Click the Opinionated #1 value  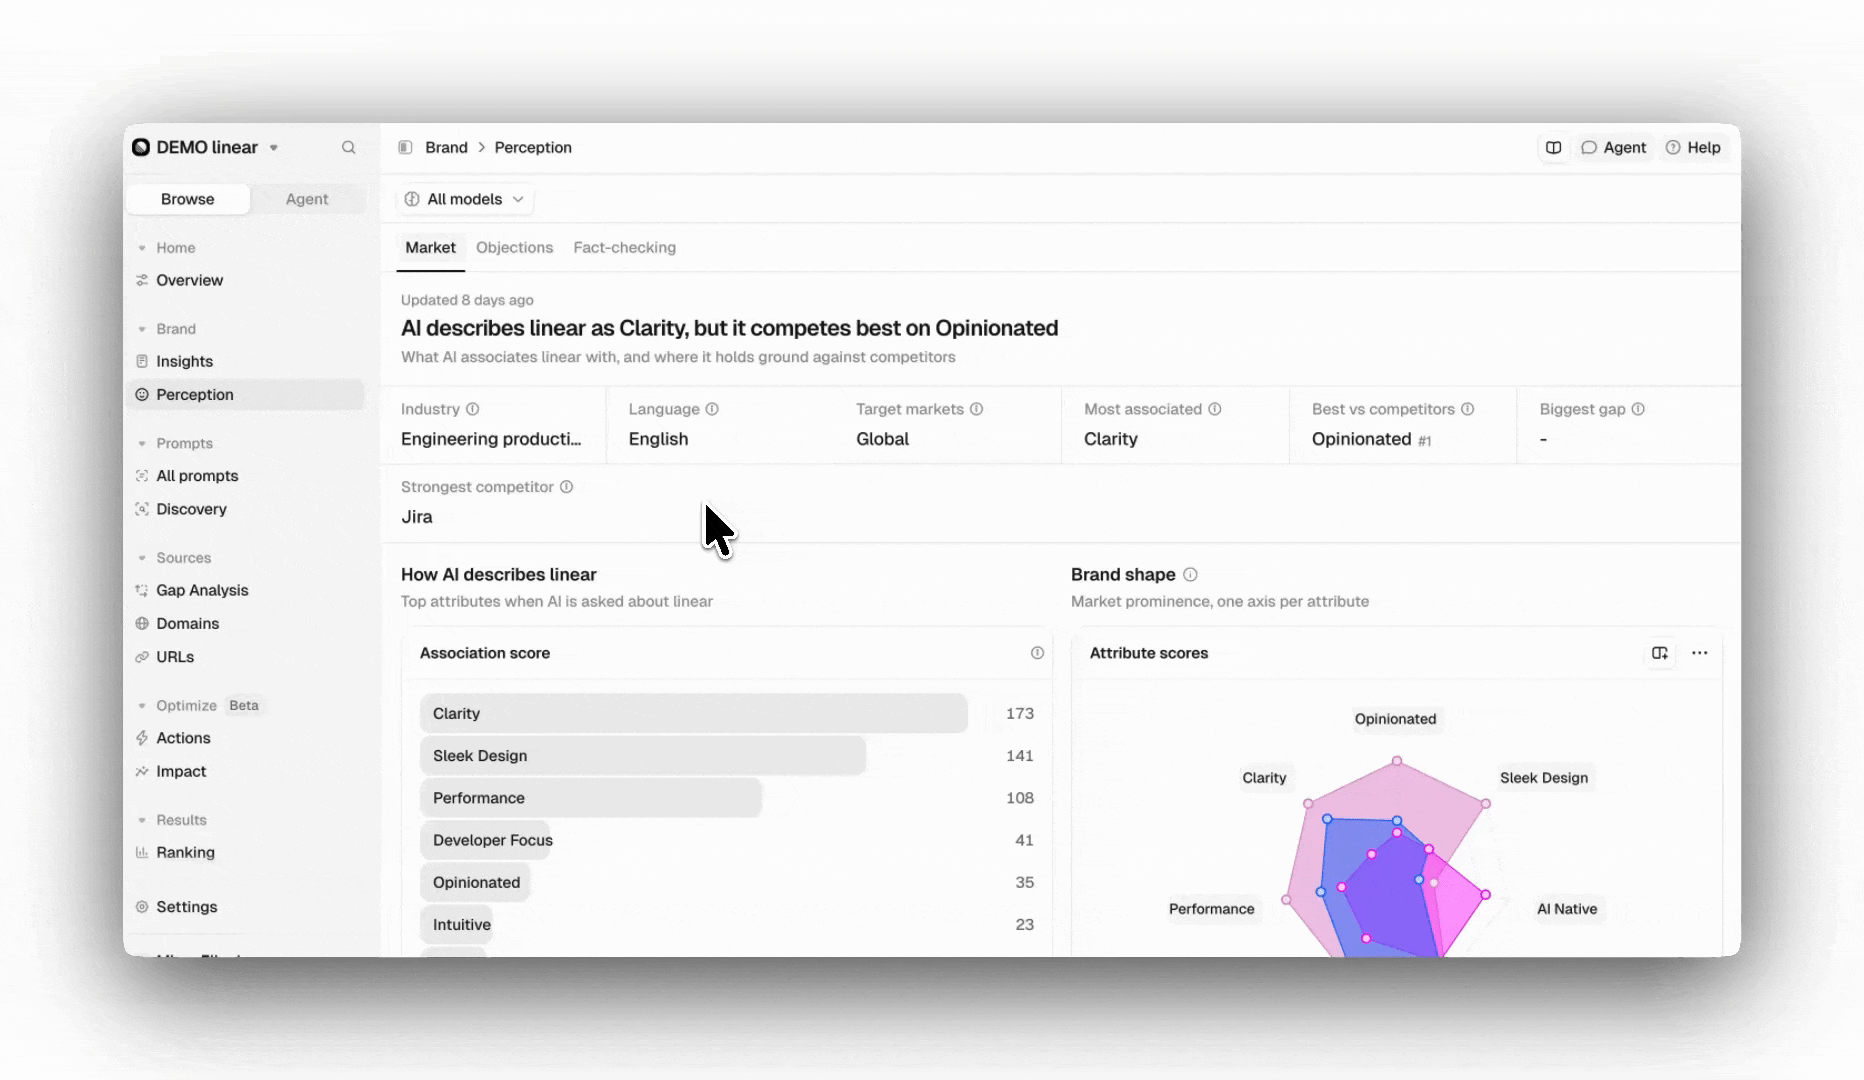point(1371,439)
